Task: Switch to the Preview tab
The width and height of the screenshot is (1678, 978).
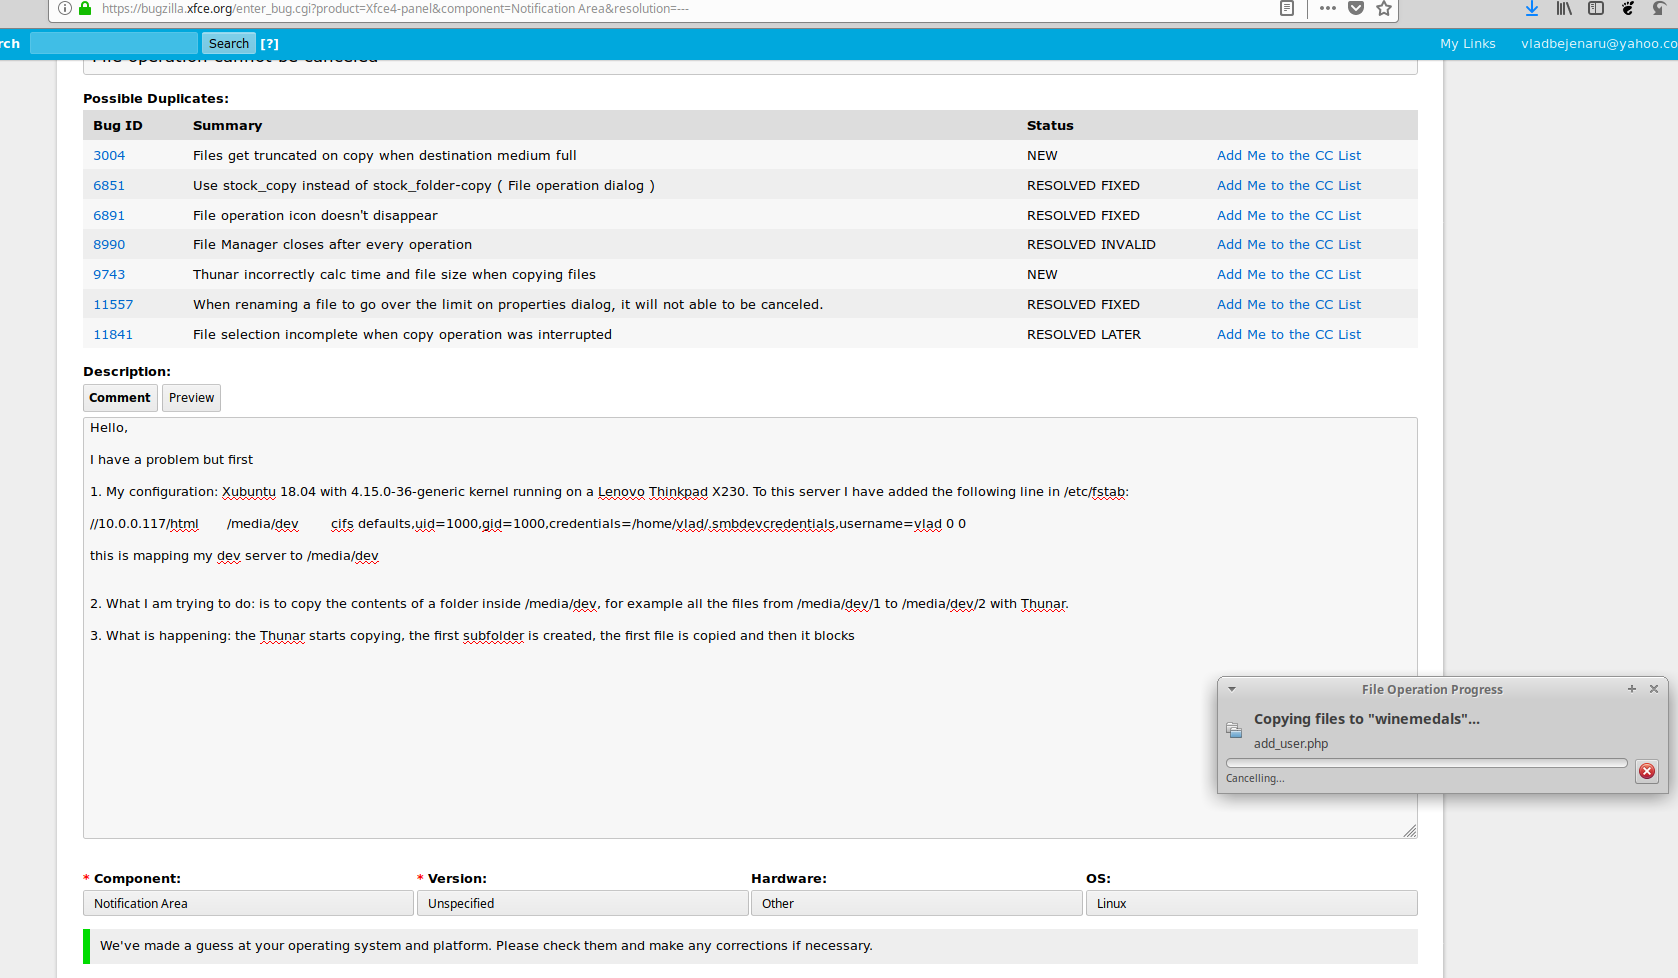Action: pos(191,398)
